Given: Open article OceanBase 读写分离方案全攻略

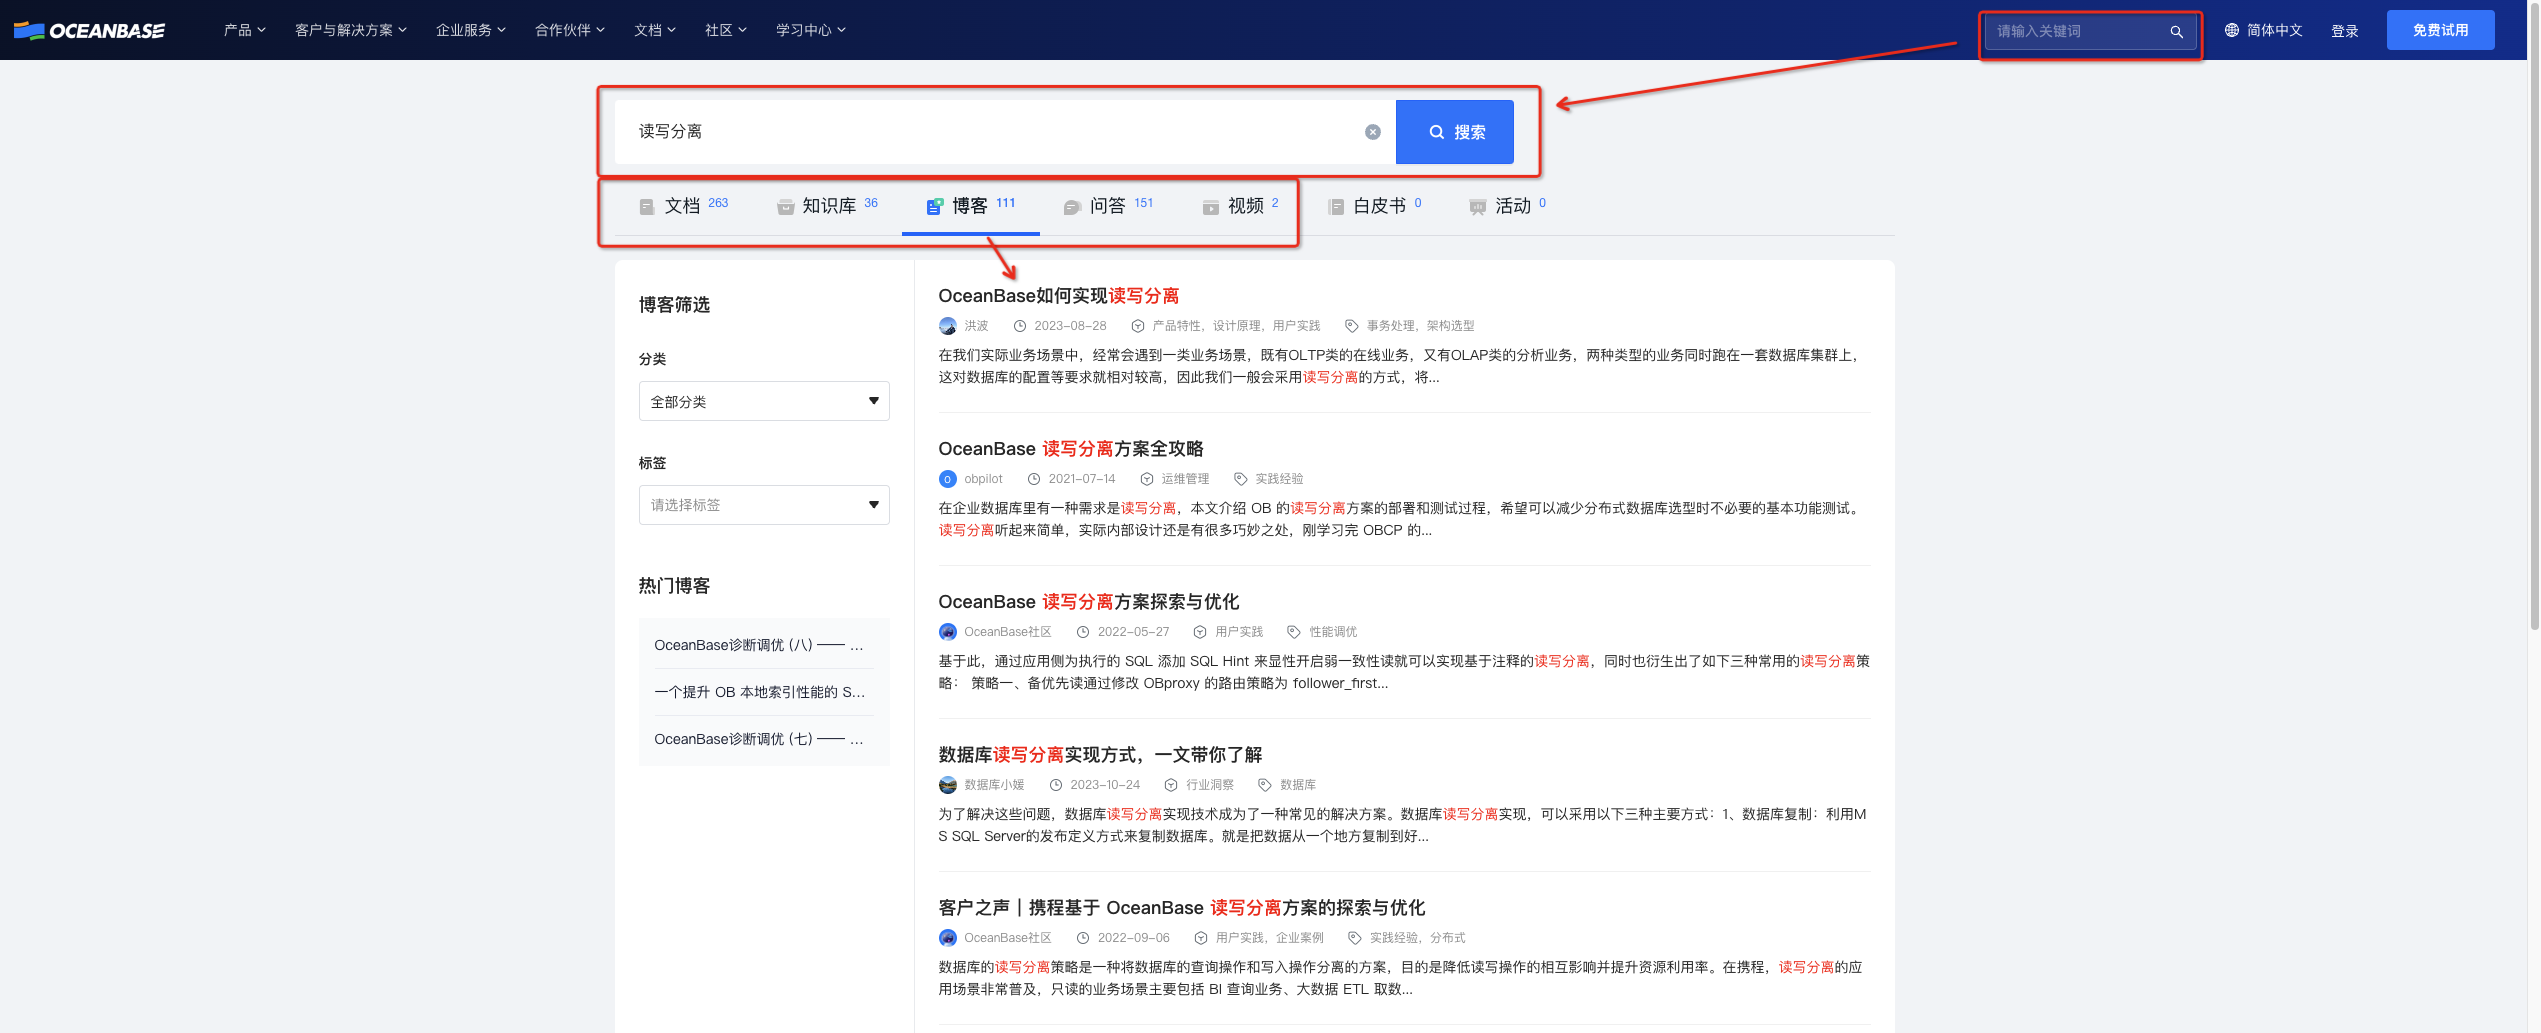Looking at the screenshot, I should pos(1070,449).
